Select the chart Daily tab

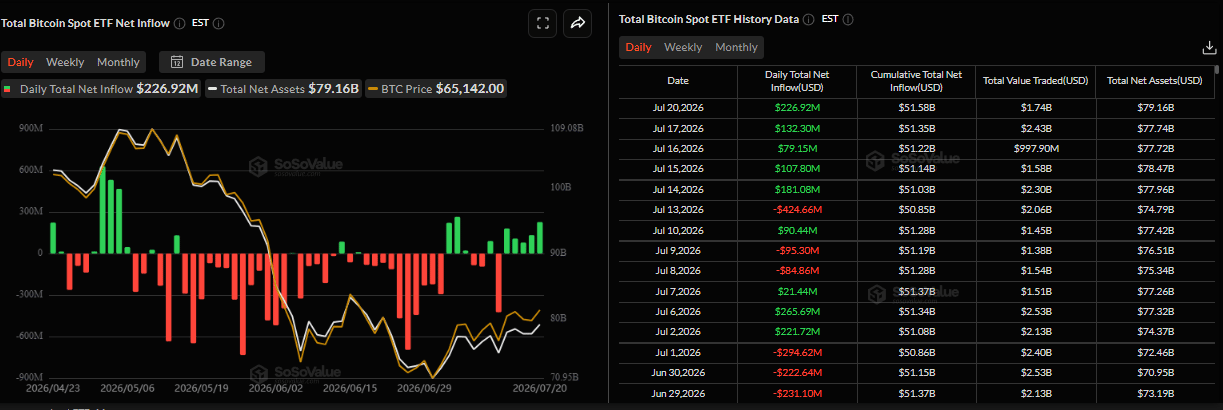tap(20, 62)
